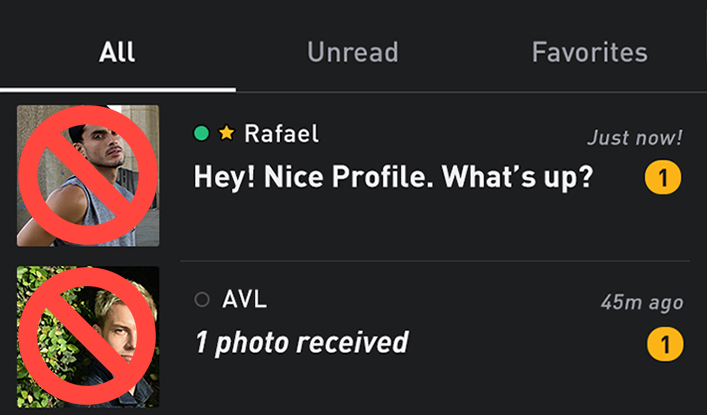Select the name Rafael in the chat list

pyautogui.click(x=282, y=133)
